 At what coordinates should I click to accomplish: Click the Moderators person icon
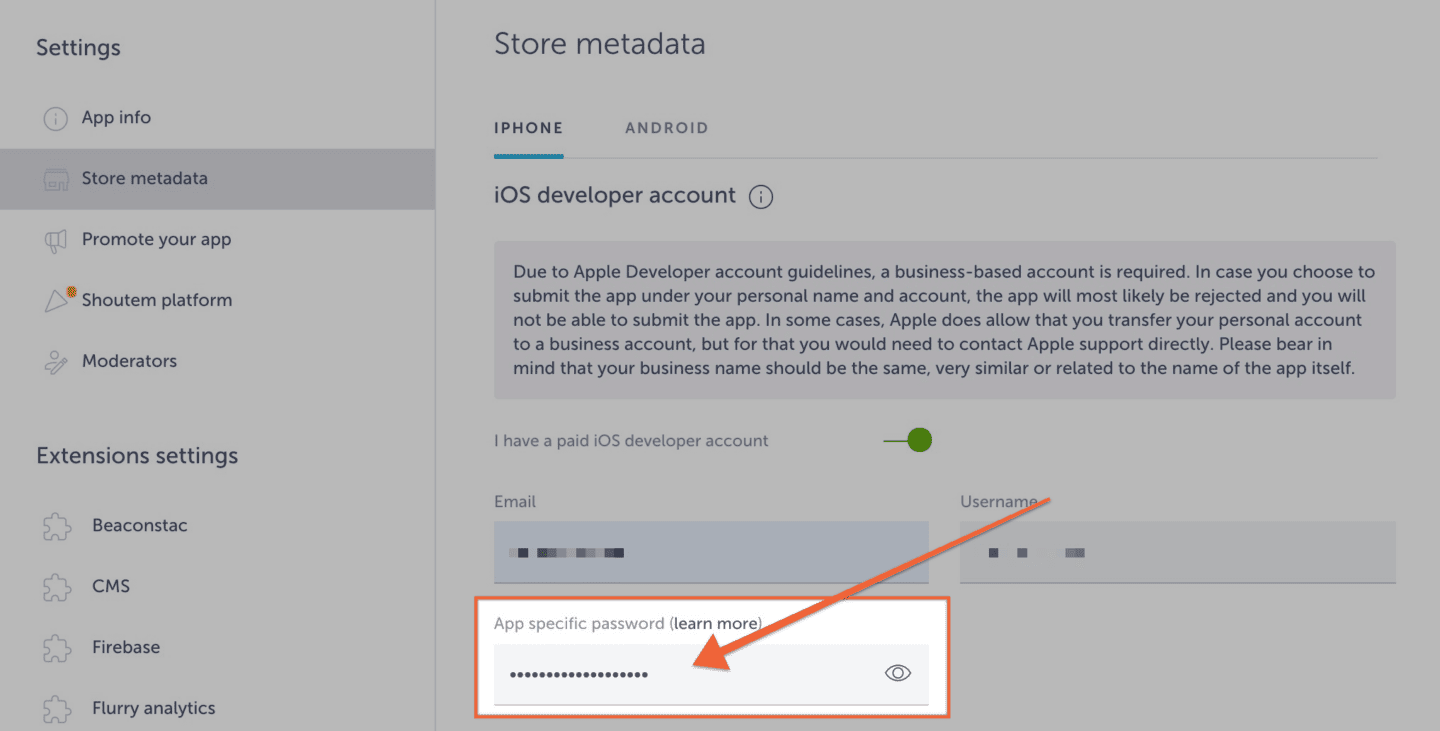pyautogui.click(x=55, y=362)
